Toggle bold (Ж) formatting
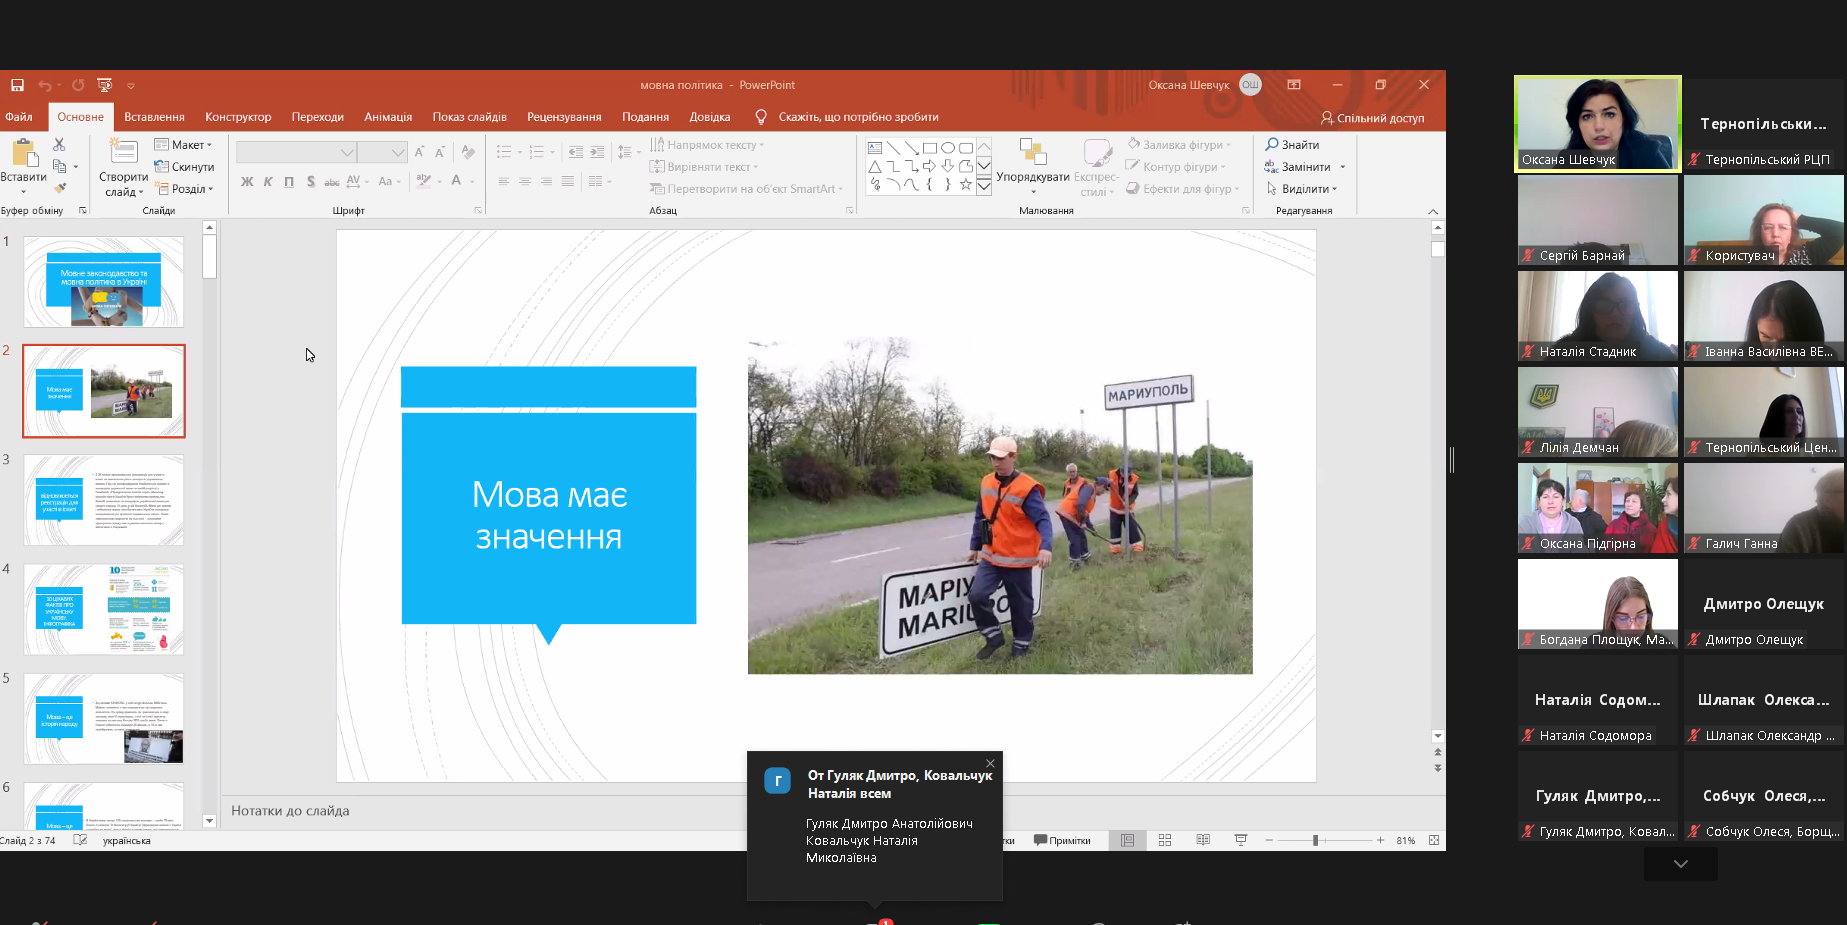 coord(247,181)
